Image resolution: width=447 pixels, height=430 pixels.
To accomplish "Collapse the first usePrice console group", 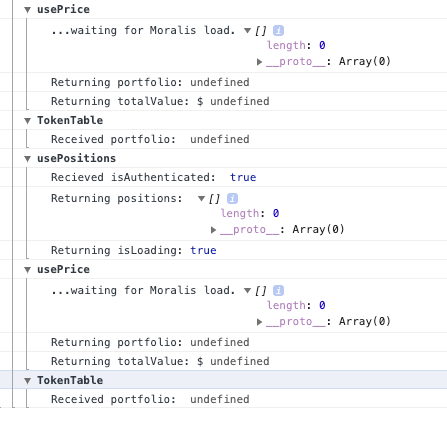I will pyautogui.click(x=28, y=10).
